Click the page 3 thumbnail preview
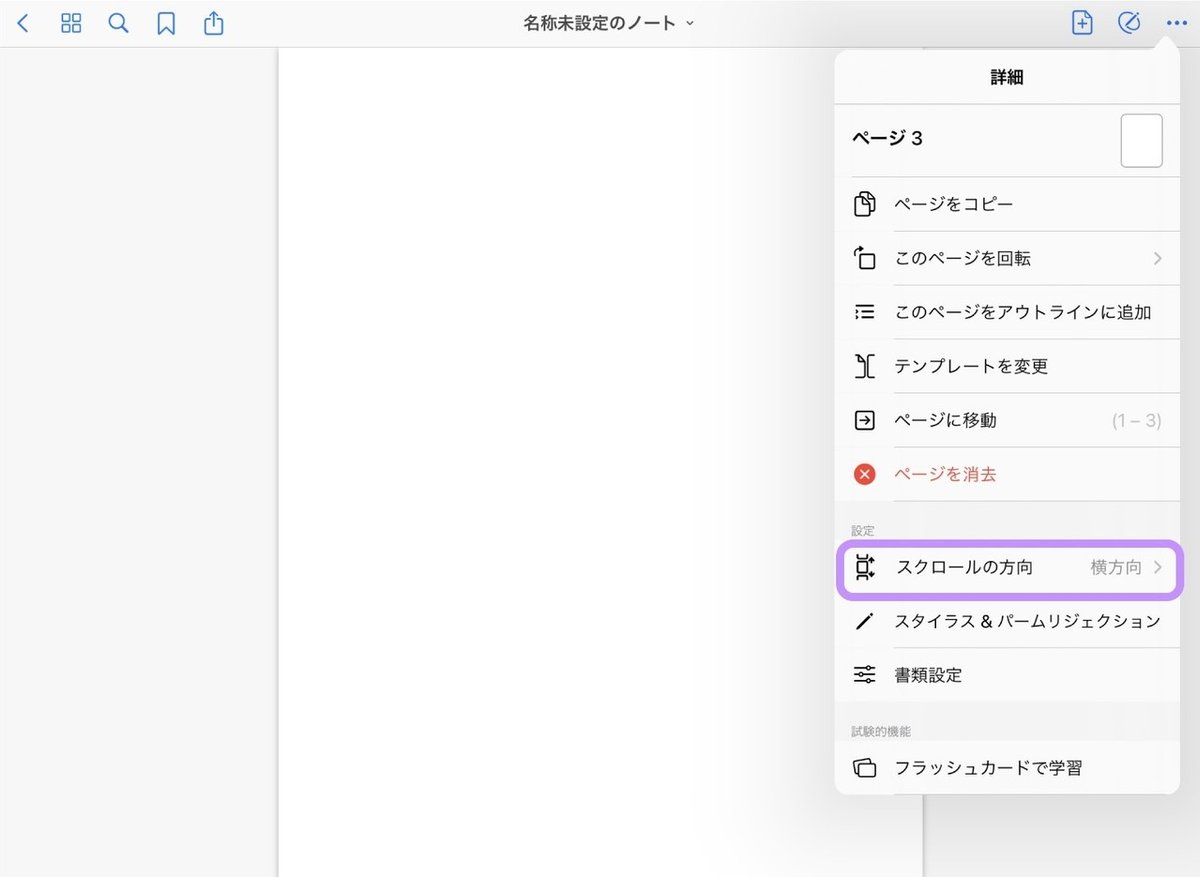Viewport: 1200px width, 877px height. pyautogui.click(x=1140, y=140)
